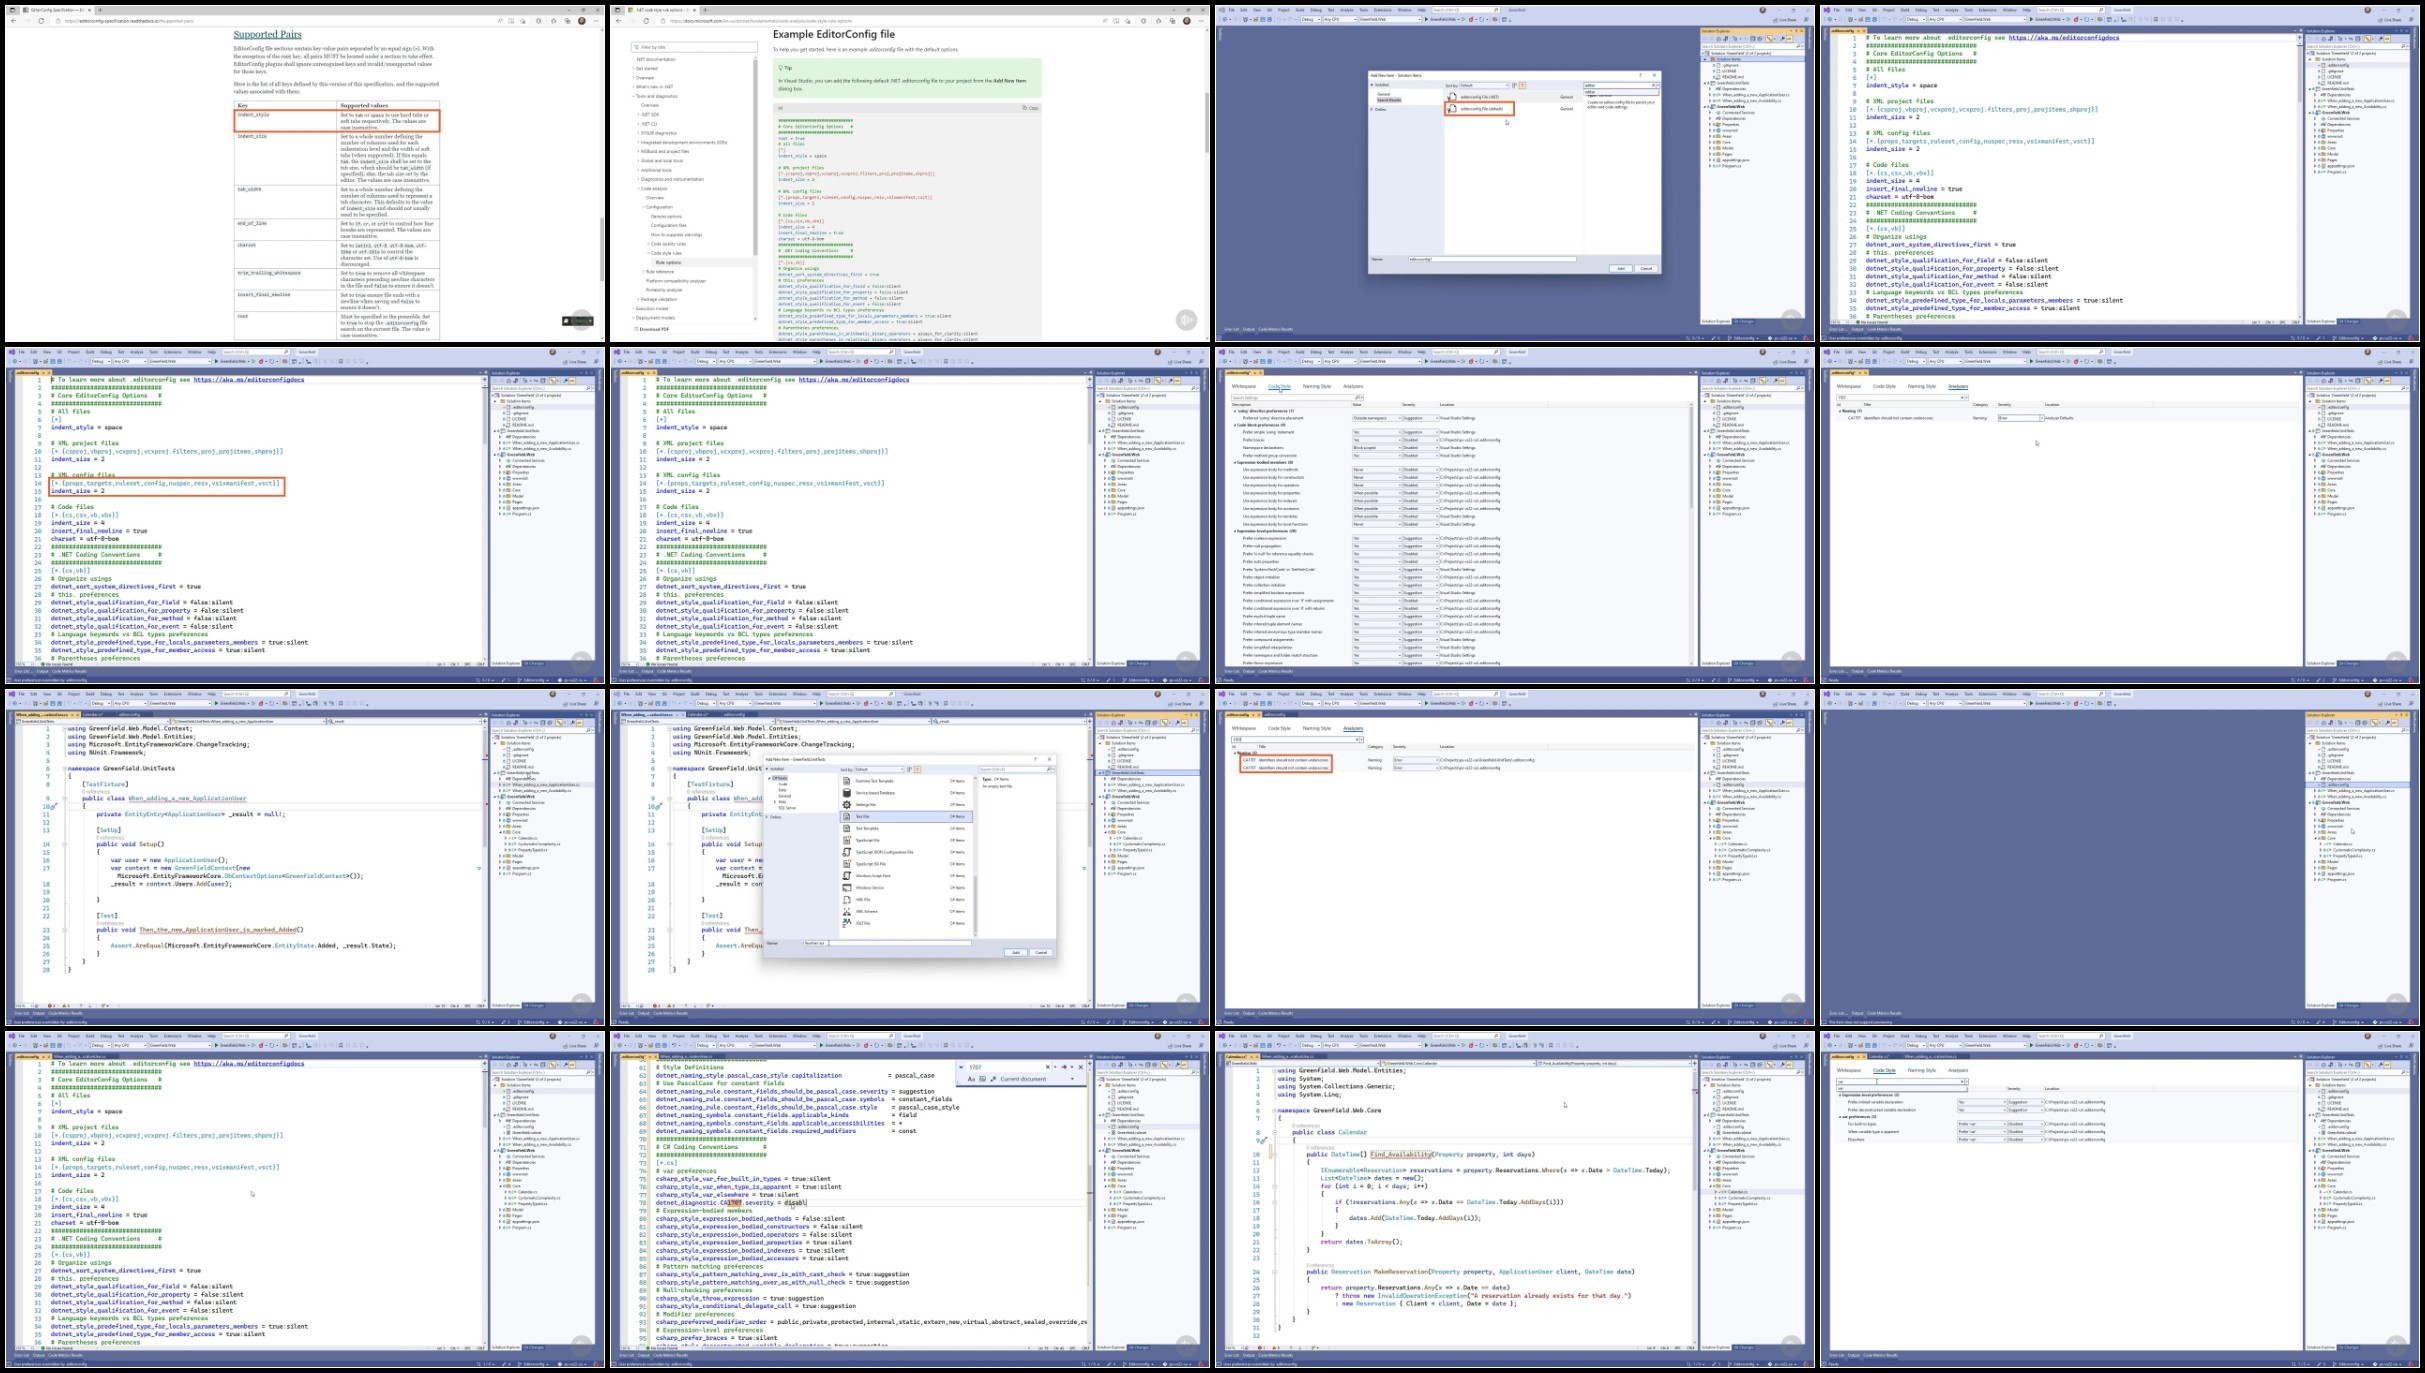Select 'Search Results' under Installed in Solution Items dialog
The height and width of the screenshot is (1373, 2425).
click(1389, 100)
